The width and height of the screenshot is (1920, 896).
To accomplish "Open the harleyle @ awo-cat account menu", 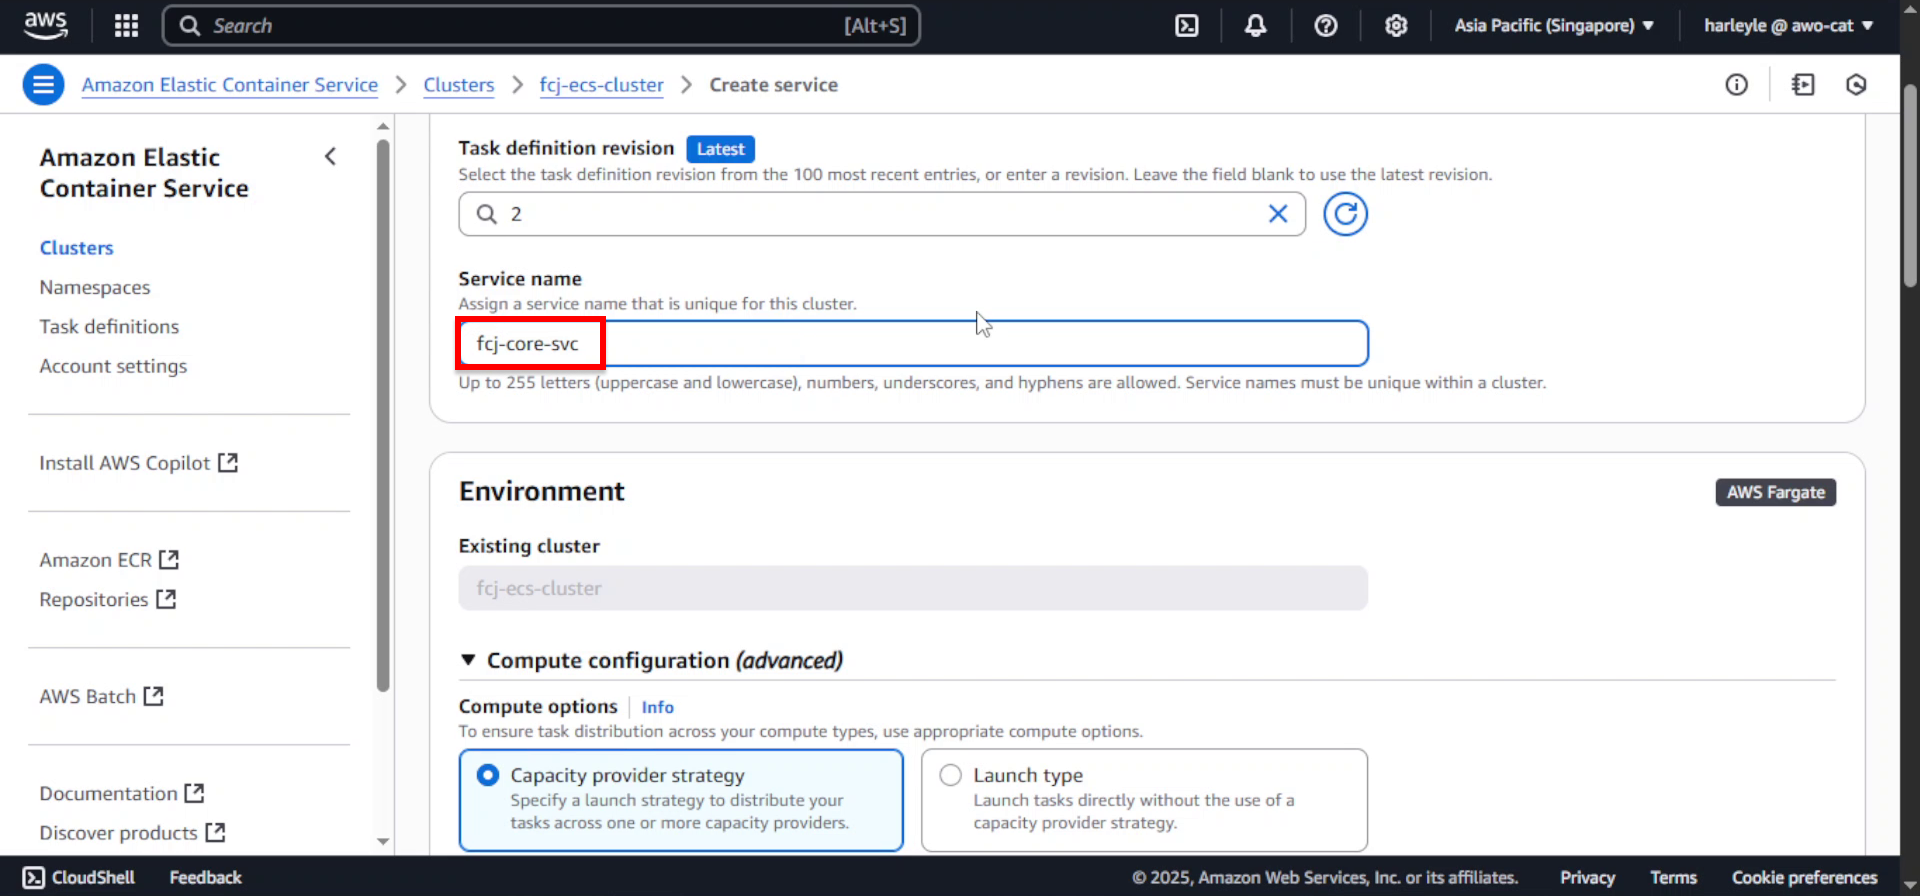I will [x=1789, y=26].
